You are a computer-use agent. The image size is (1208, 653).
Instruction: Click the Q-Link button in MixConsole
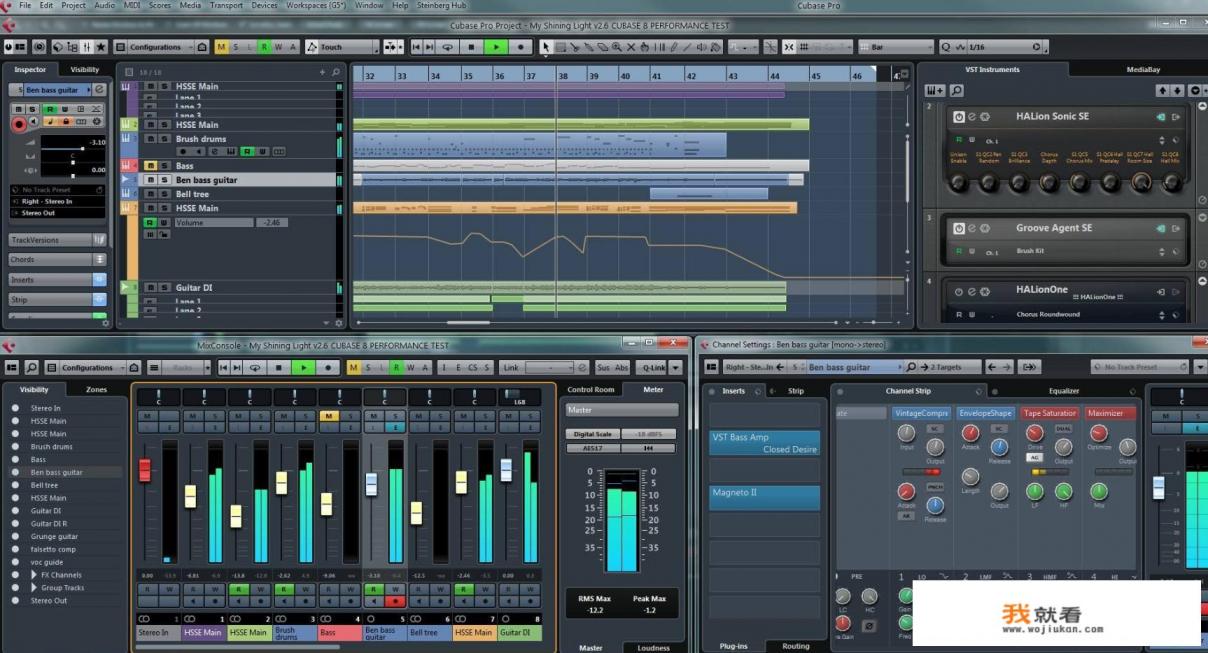654,368
